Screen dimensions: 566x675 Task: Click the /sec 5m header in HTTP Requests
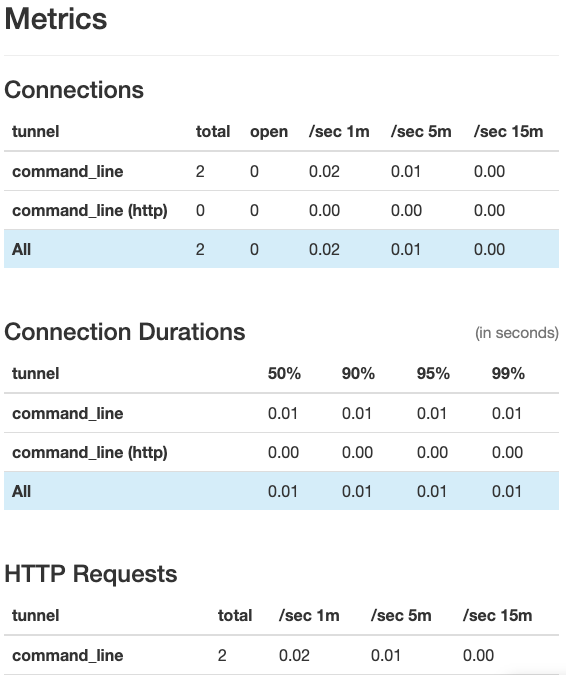pos(401,616)
